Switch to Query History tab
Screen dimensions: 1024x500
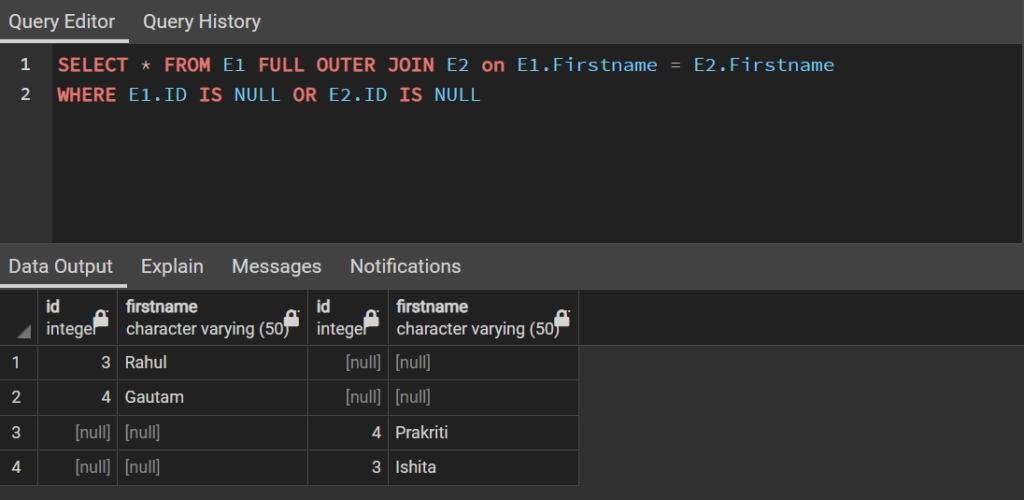click(x=202, y=22)
